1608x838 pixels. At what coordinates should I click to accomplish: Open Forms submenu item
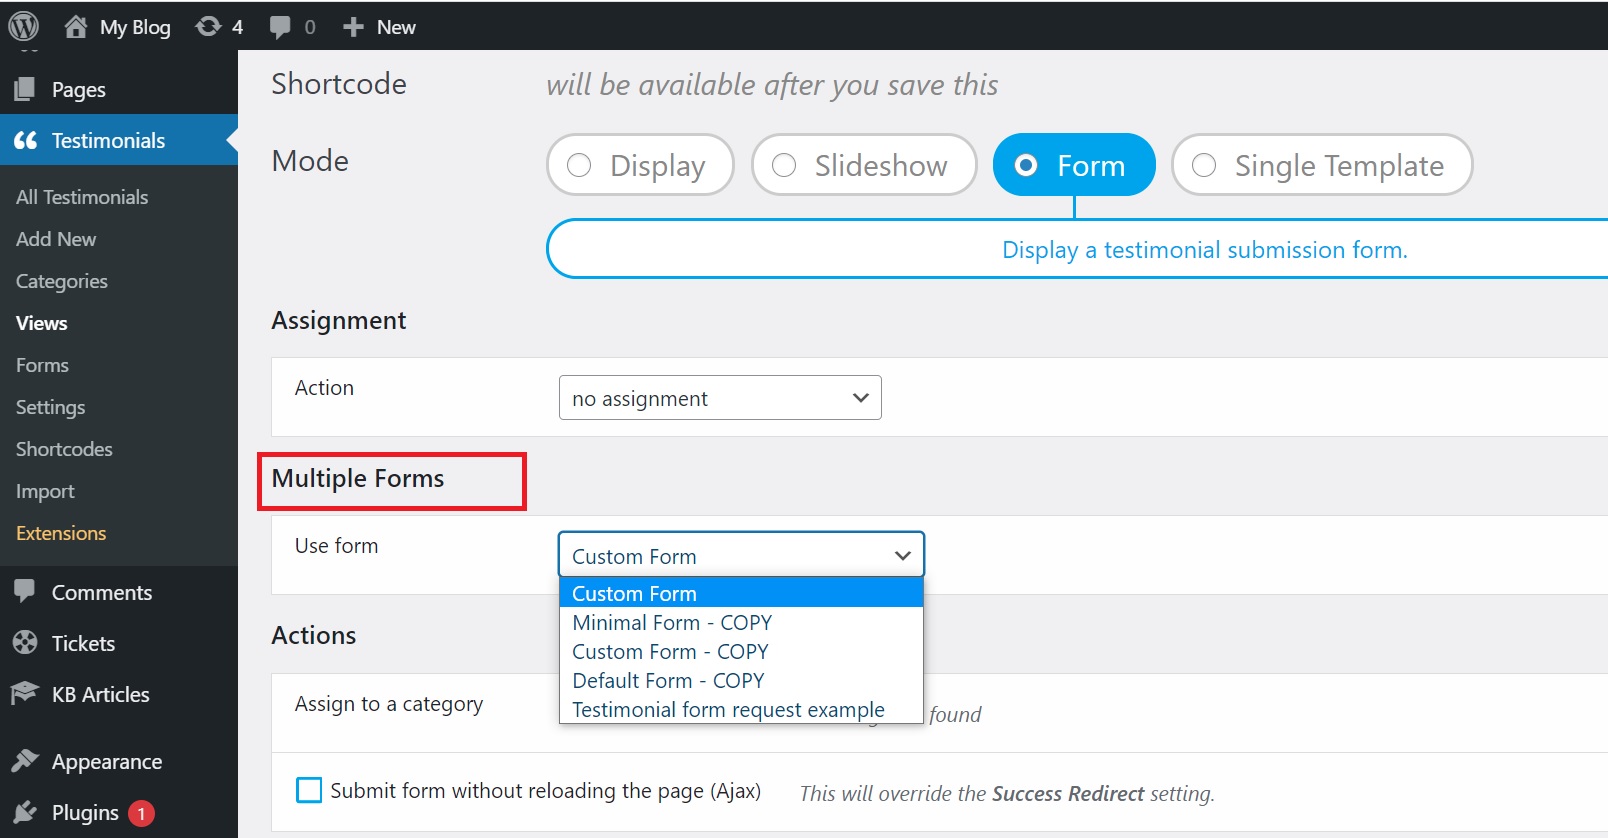42,365
